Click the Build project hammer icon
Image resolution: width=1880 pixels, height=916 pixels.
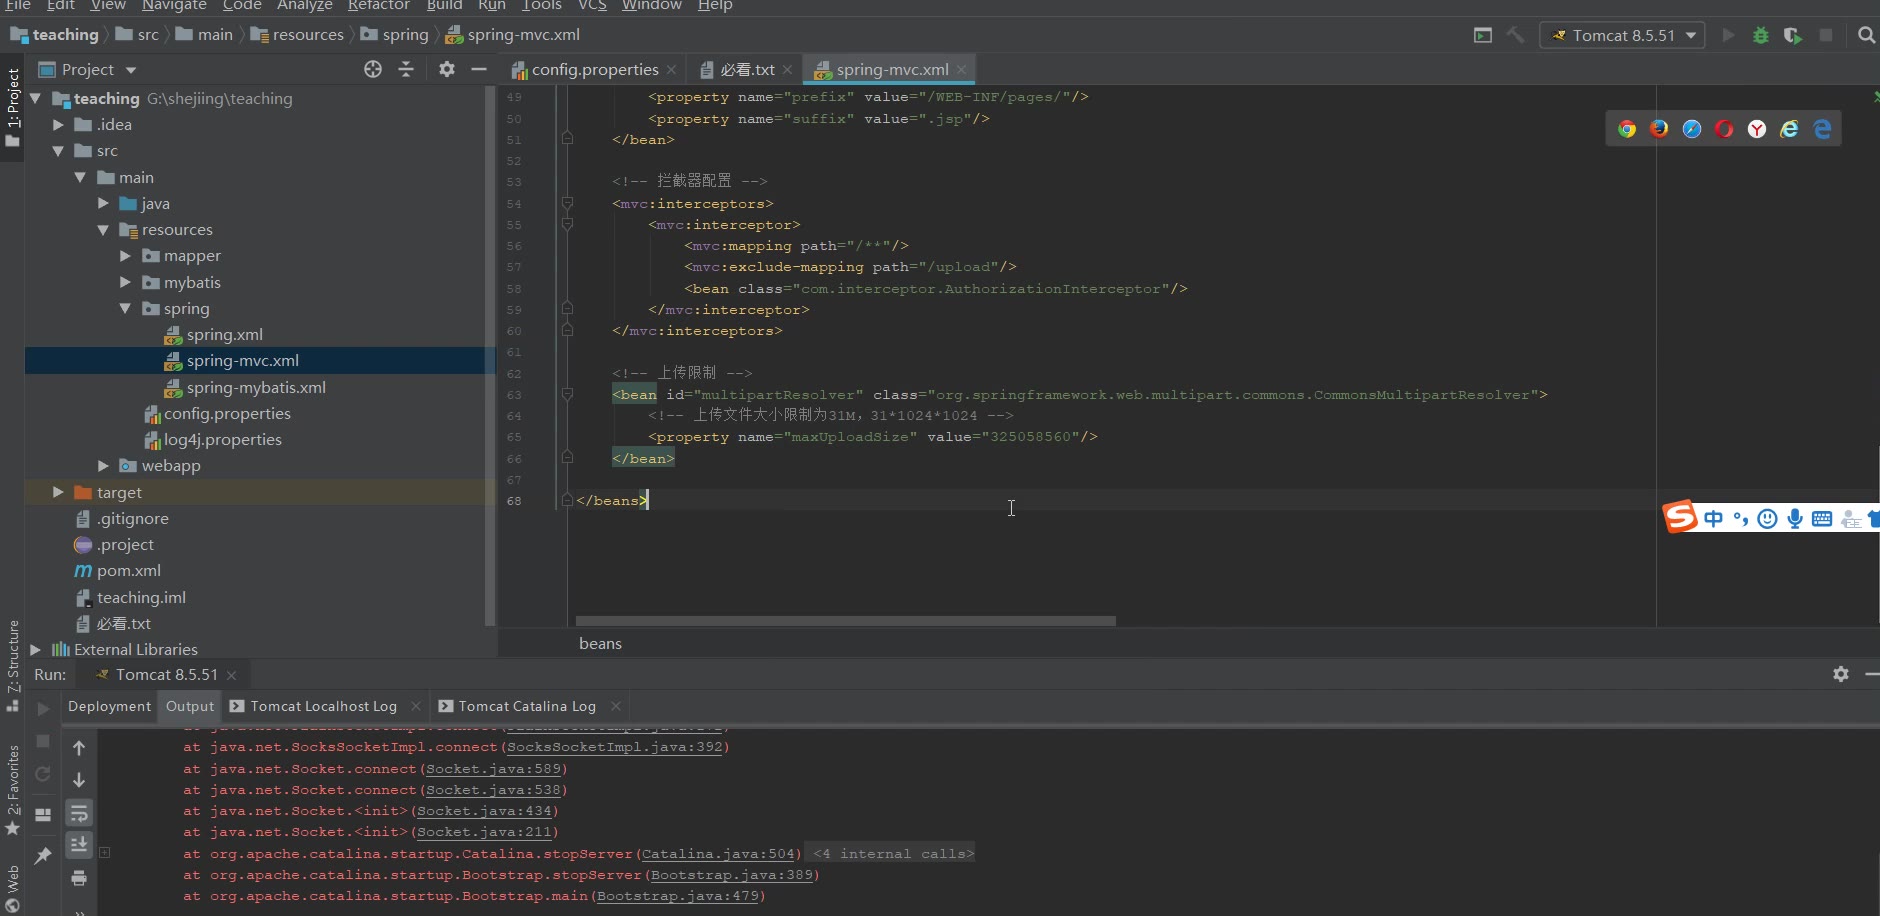coord(1516,35)
